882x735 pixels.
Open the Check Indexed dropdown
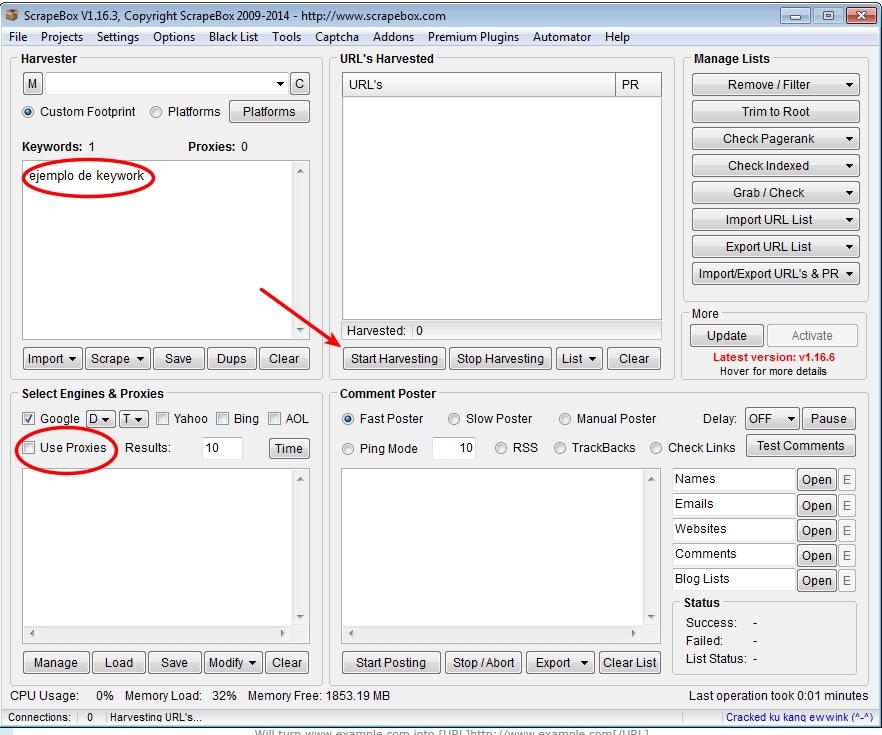point(775,165)
